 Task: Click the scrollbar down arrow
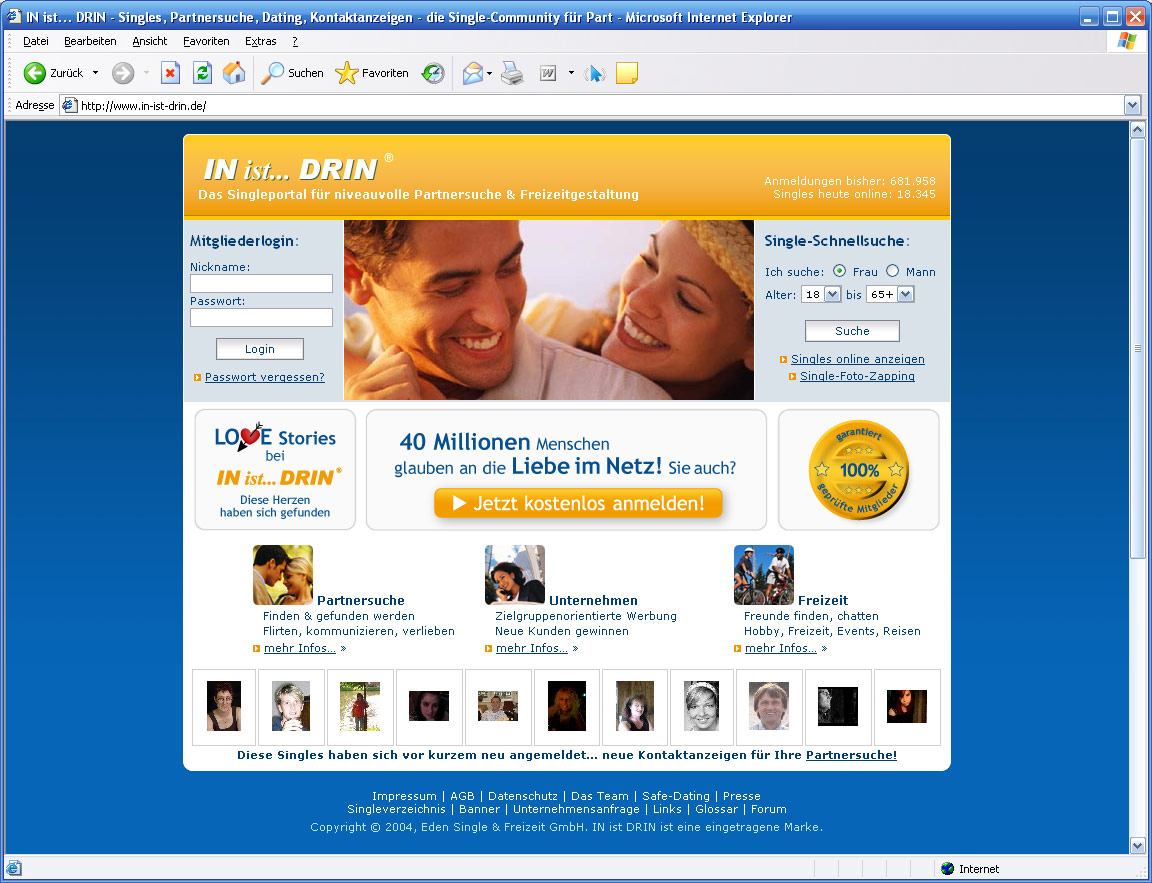point(1137,846)
